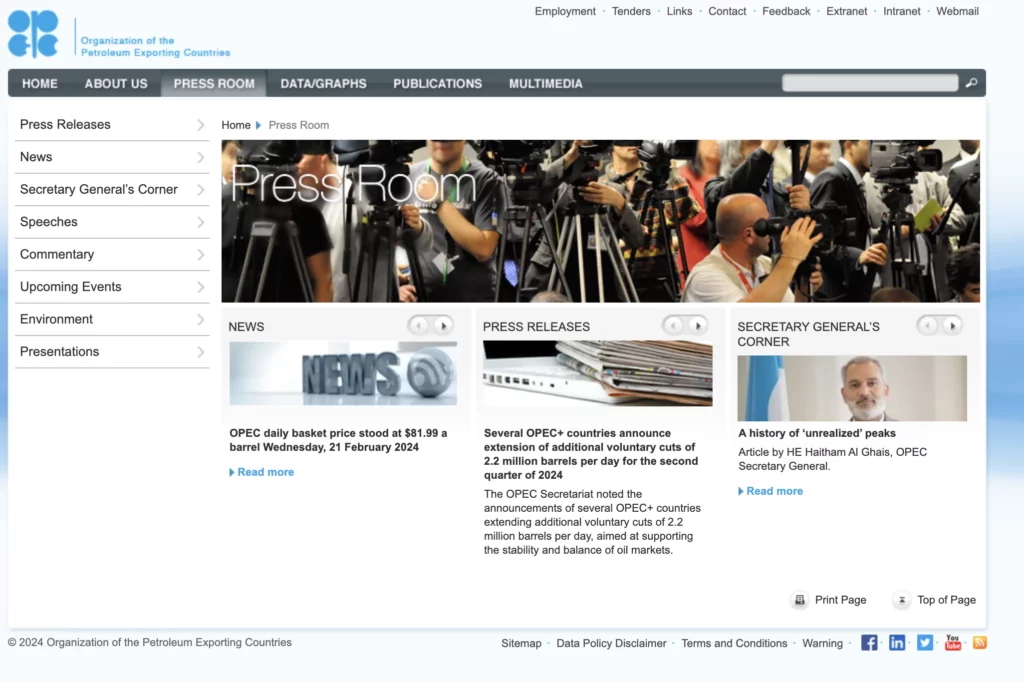This screenshot has height=682, width=1024.
Task: Click the Home breadcrumb link
Action: [236, 125]
